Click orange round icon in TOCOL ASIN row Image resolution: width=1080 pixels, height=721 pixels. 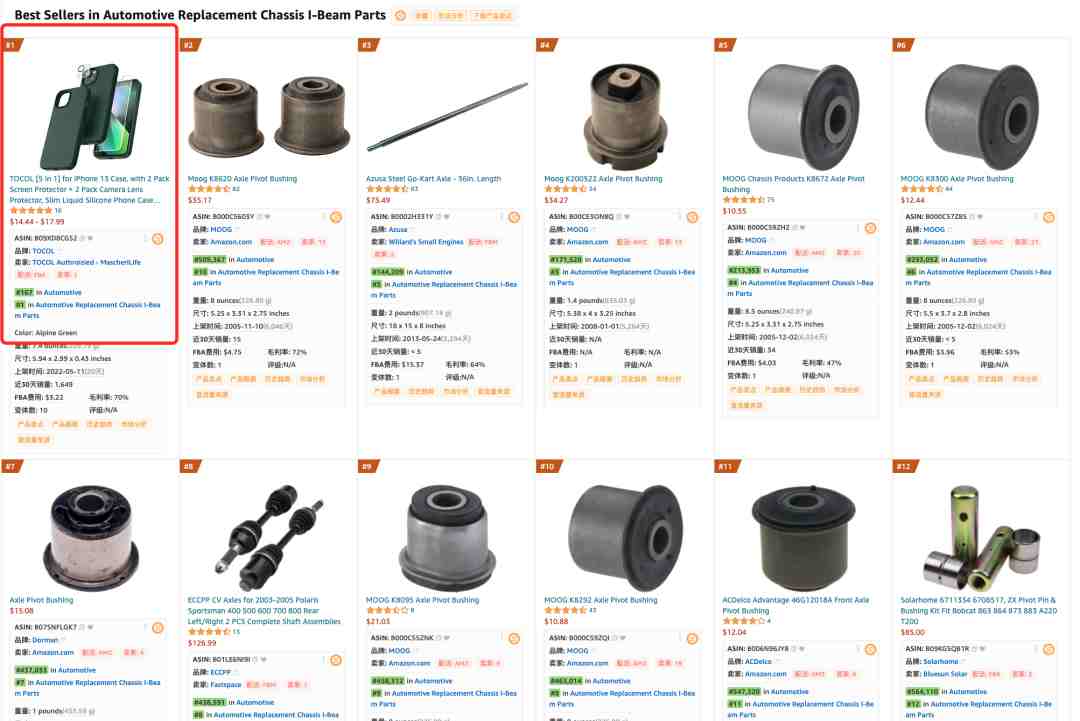click(x=158, y=239)
